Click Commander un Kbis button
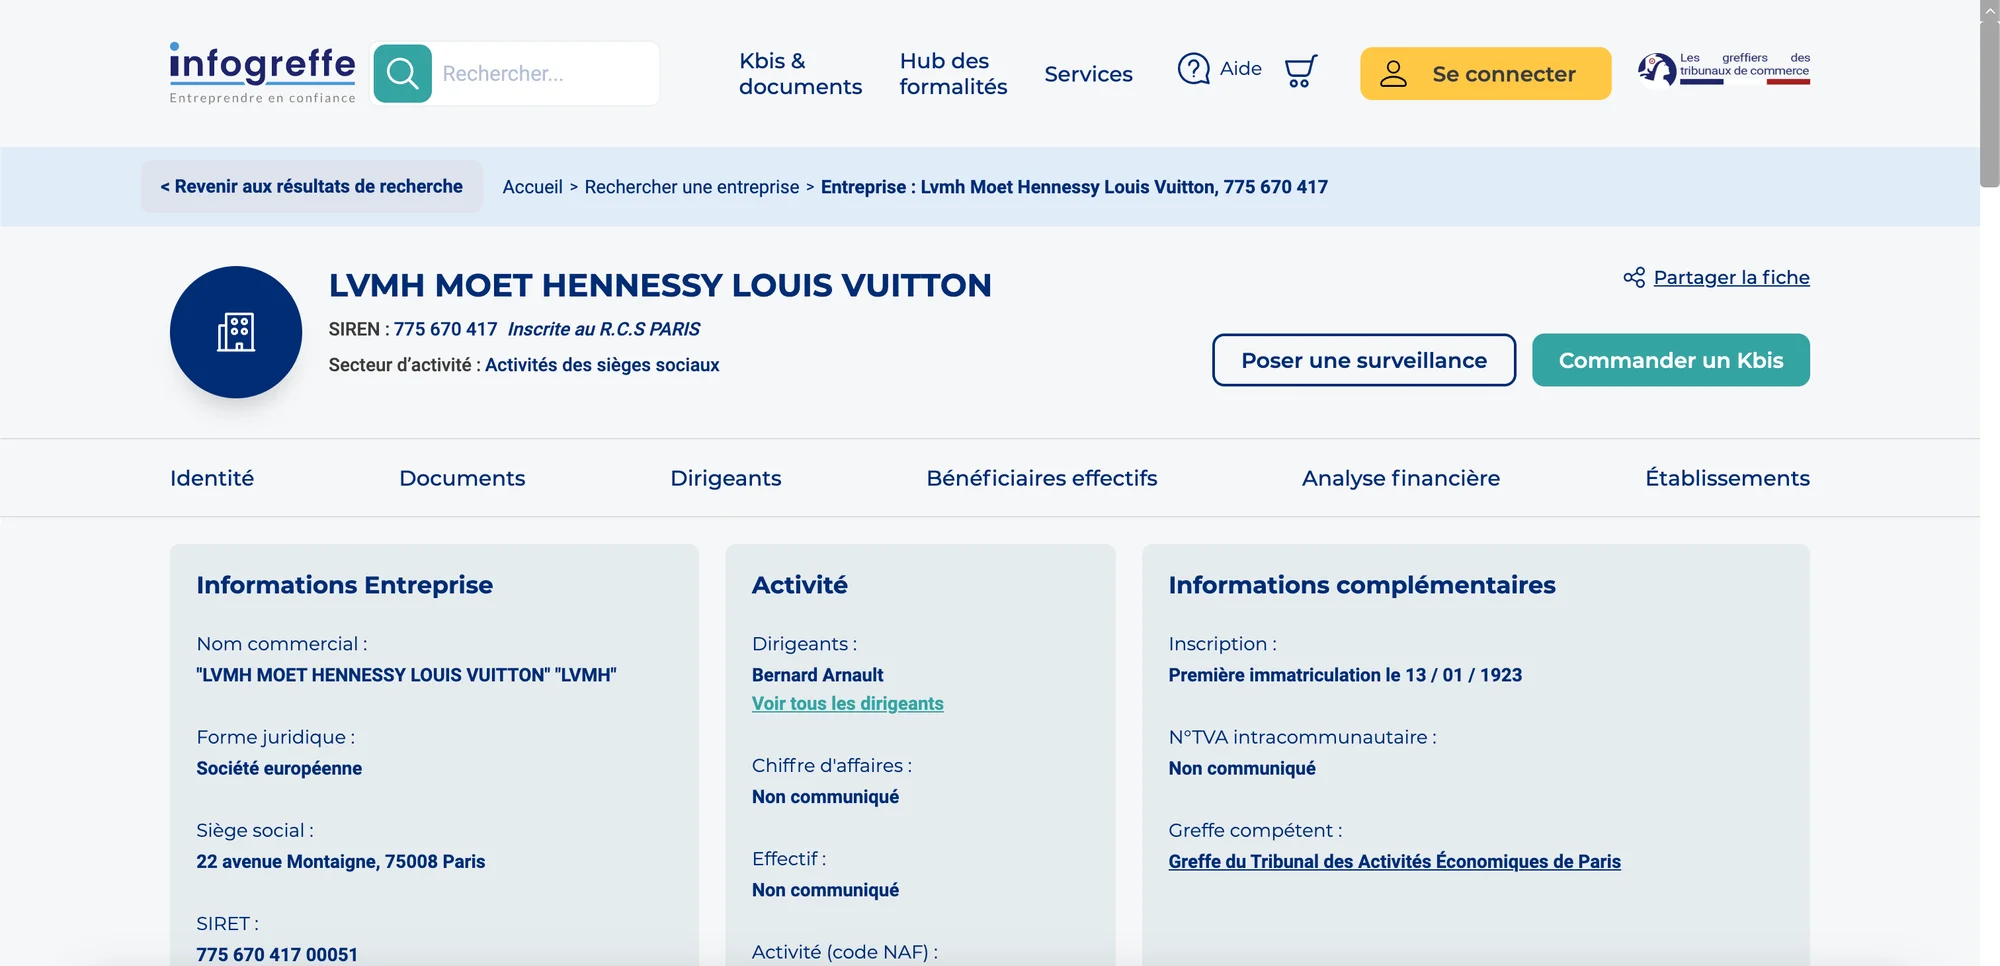Image resolution: width=2000 pixels, height=966 pixels. pyautogui.click(x=1670, y=360)
